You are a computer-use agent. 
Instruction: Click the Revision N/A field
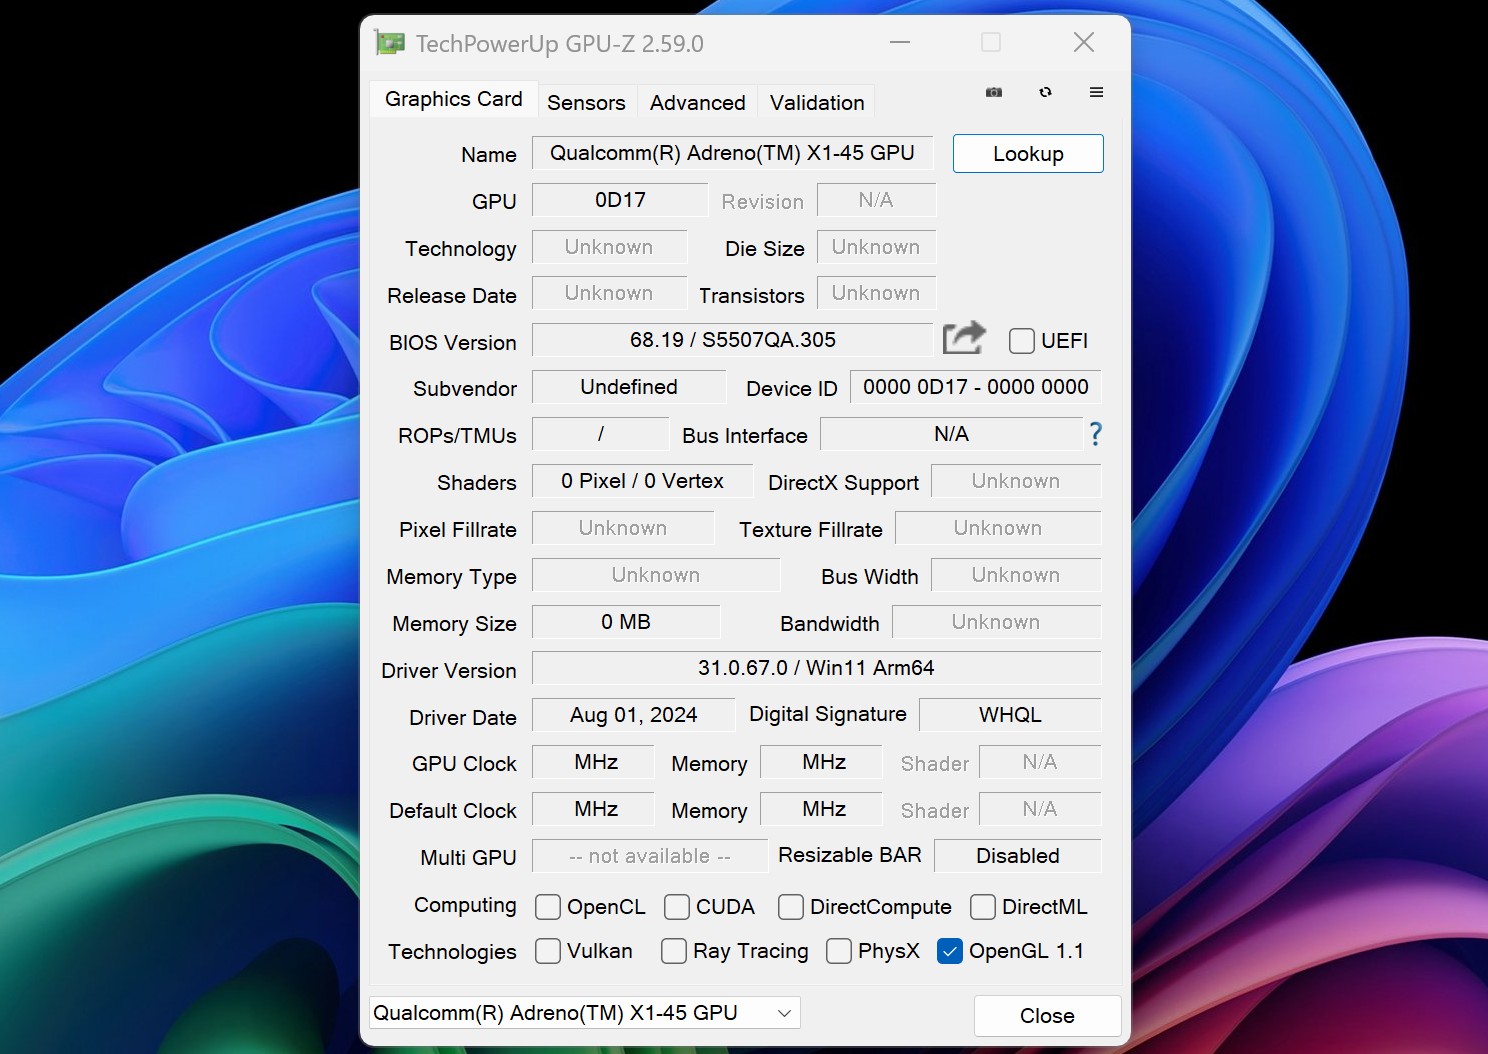coord(876,200)
